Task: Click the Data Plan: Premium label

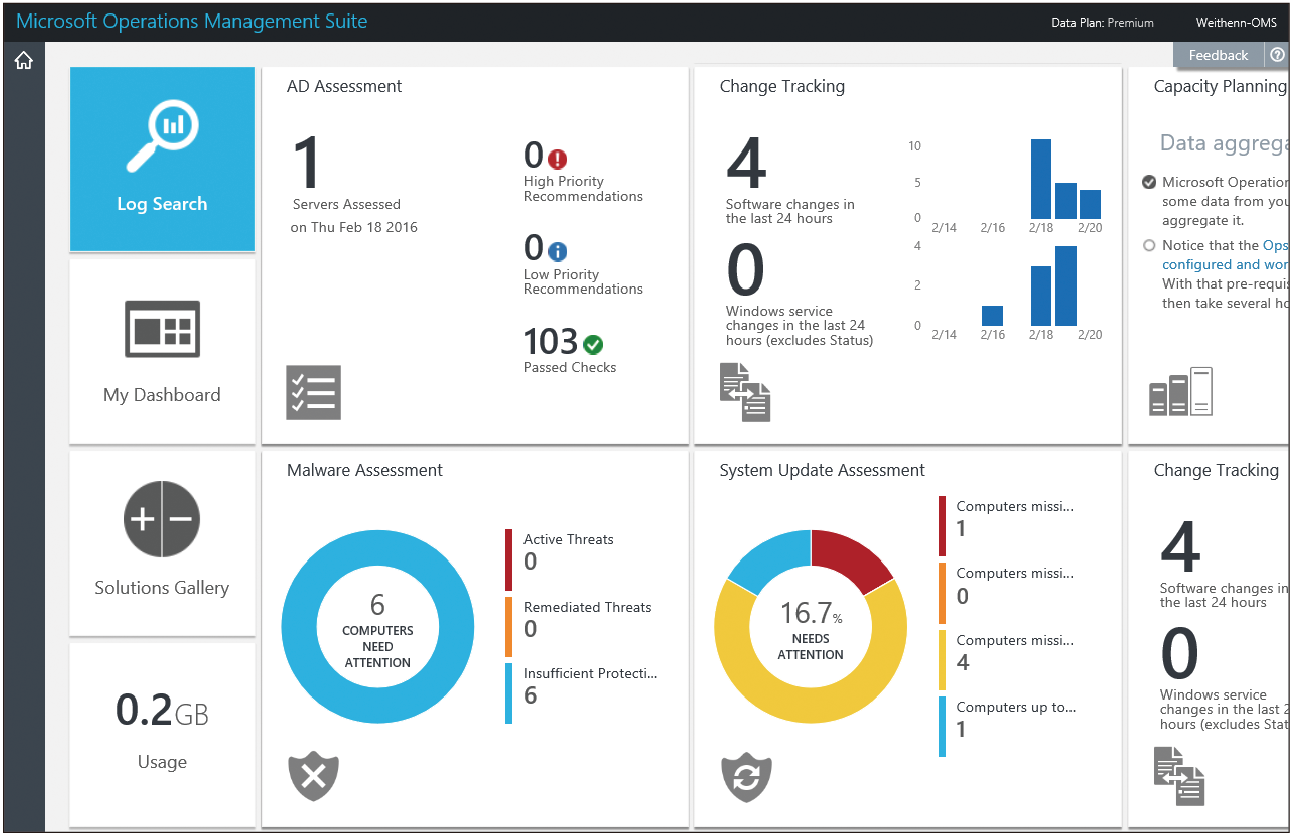Action: 1102,23
